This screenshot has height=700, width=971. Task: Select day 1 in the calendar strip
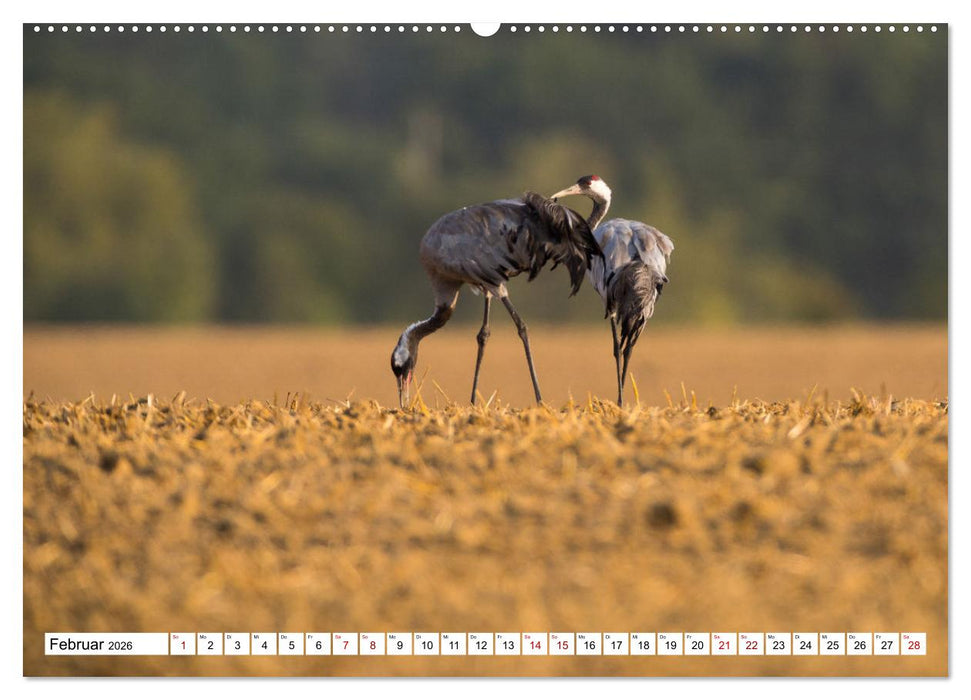point(182,645)
